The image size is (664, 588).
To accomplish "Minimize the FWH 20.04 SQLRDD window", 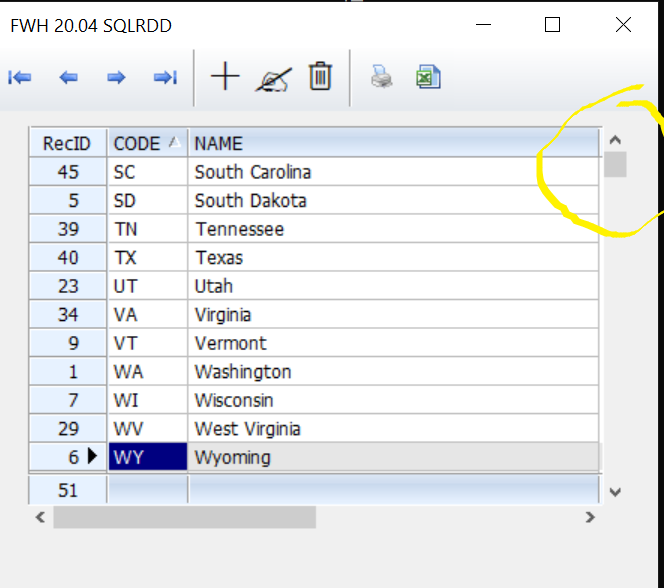I will (483, 25).
